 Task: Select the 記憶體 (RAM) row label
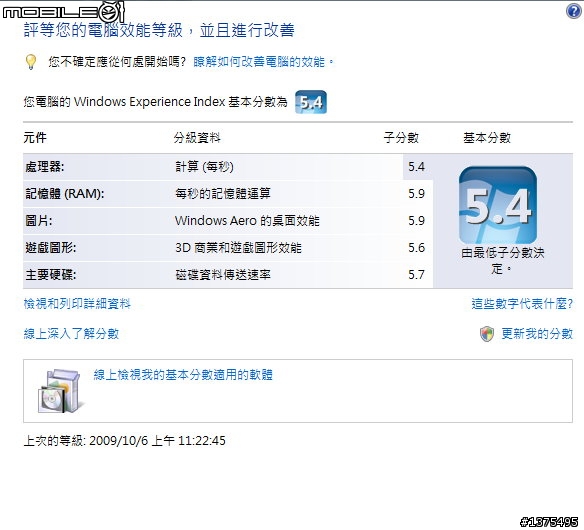[65, 194]
